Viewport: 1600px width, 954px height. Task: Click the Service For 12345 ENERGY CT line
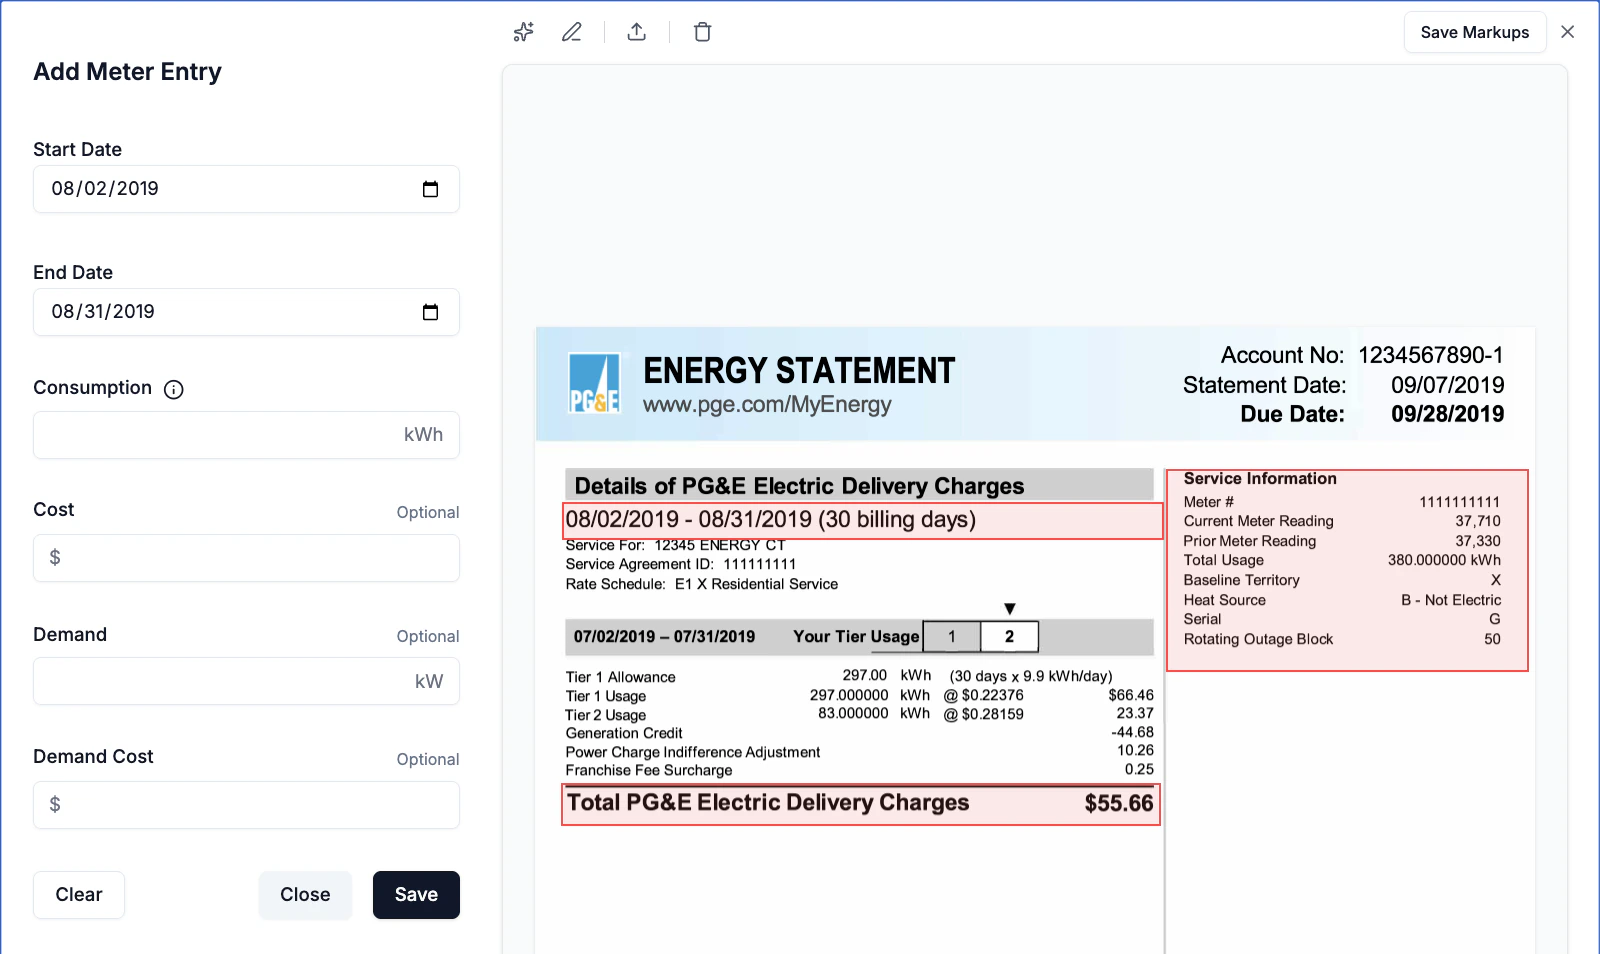tap(676, 546)
